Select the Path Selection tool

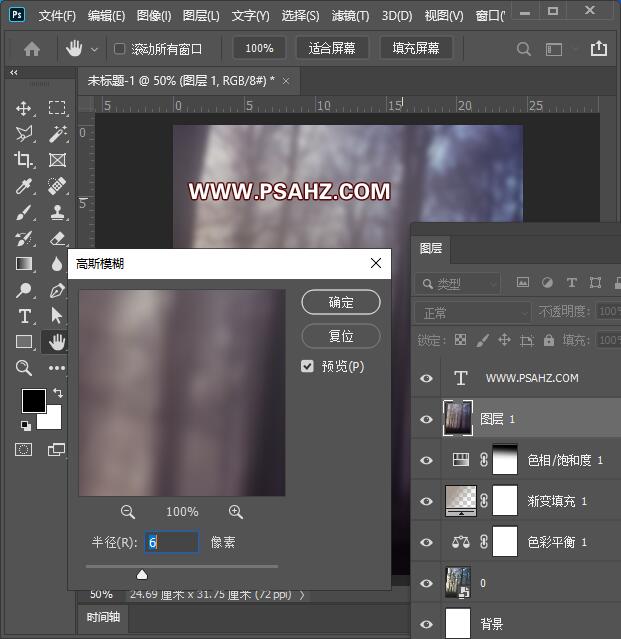[x=57, y=316]
